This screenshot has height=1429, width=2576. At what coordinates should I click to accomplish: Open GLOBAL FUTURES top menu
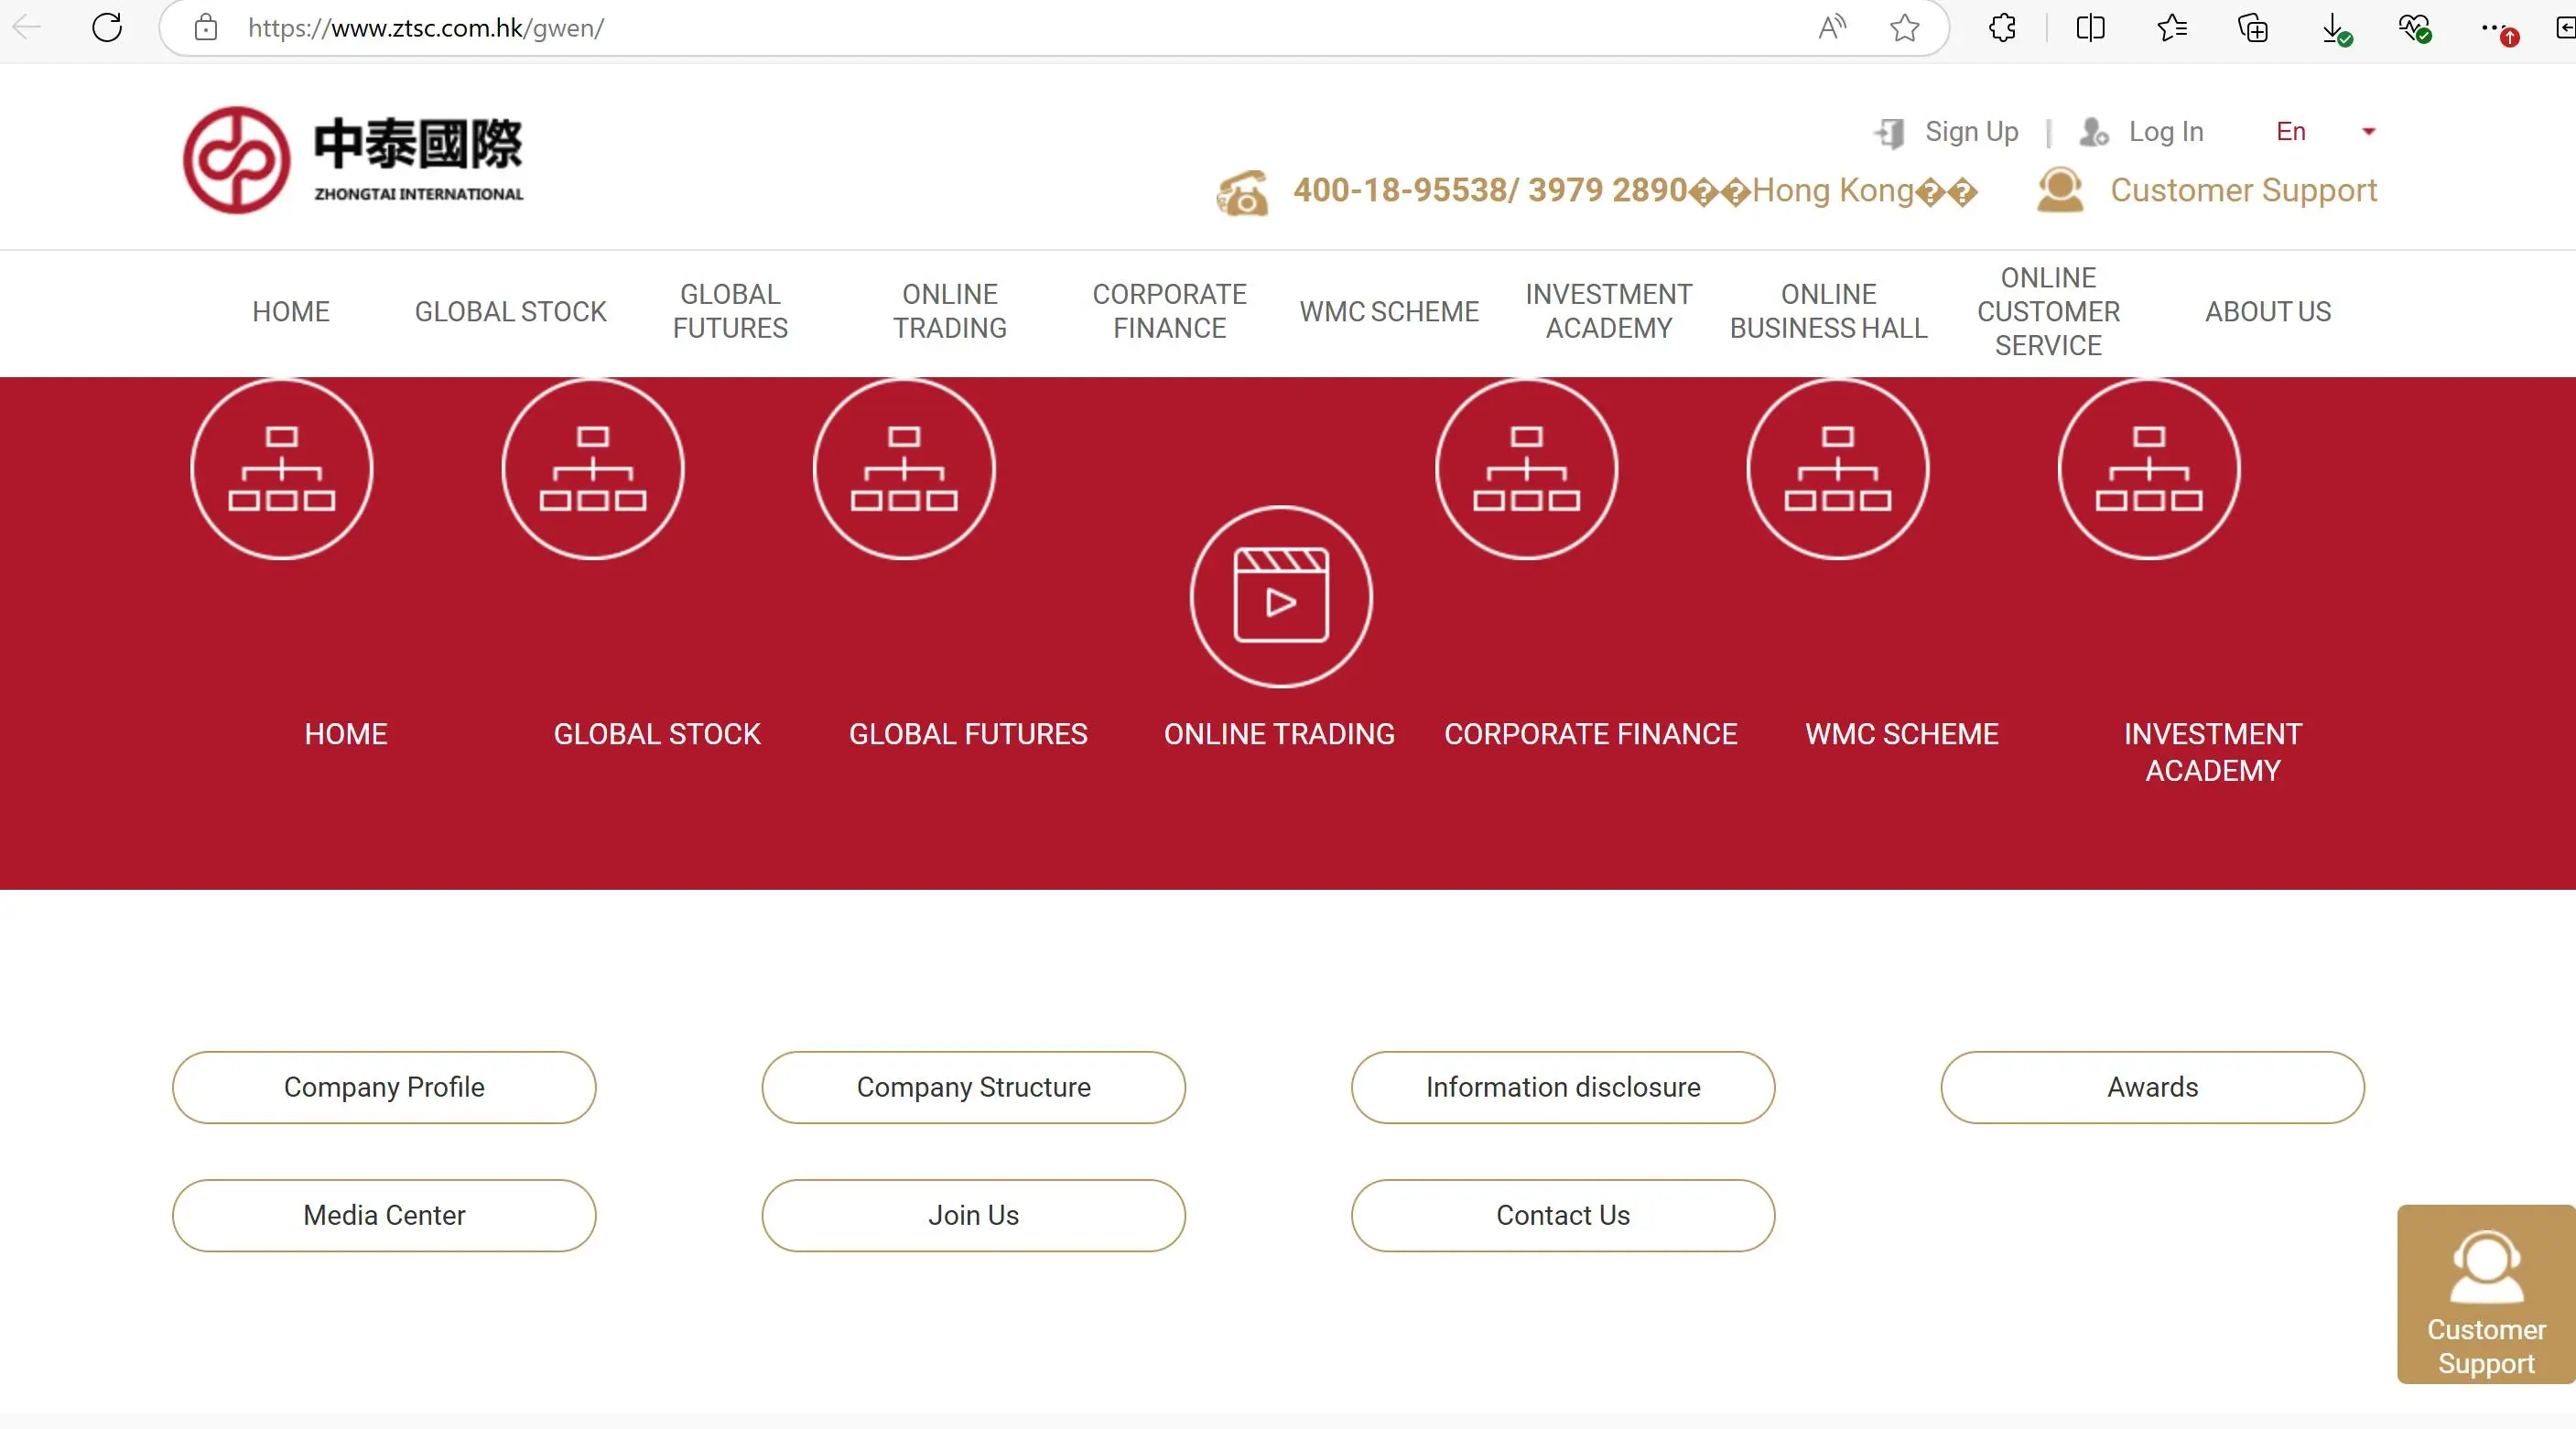730,311
